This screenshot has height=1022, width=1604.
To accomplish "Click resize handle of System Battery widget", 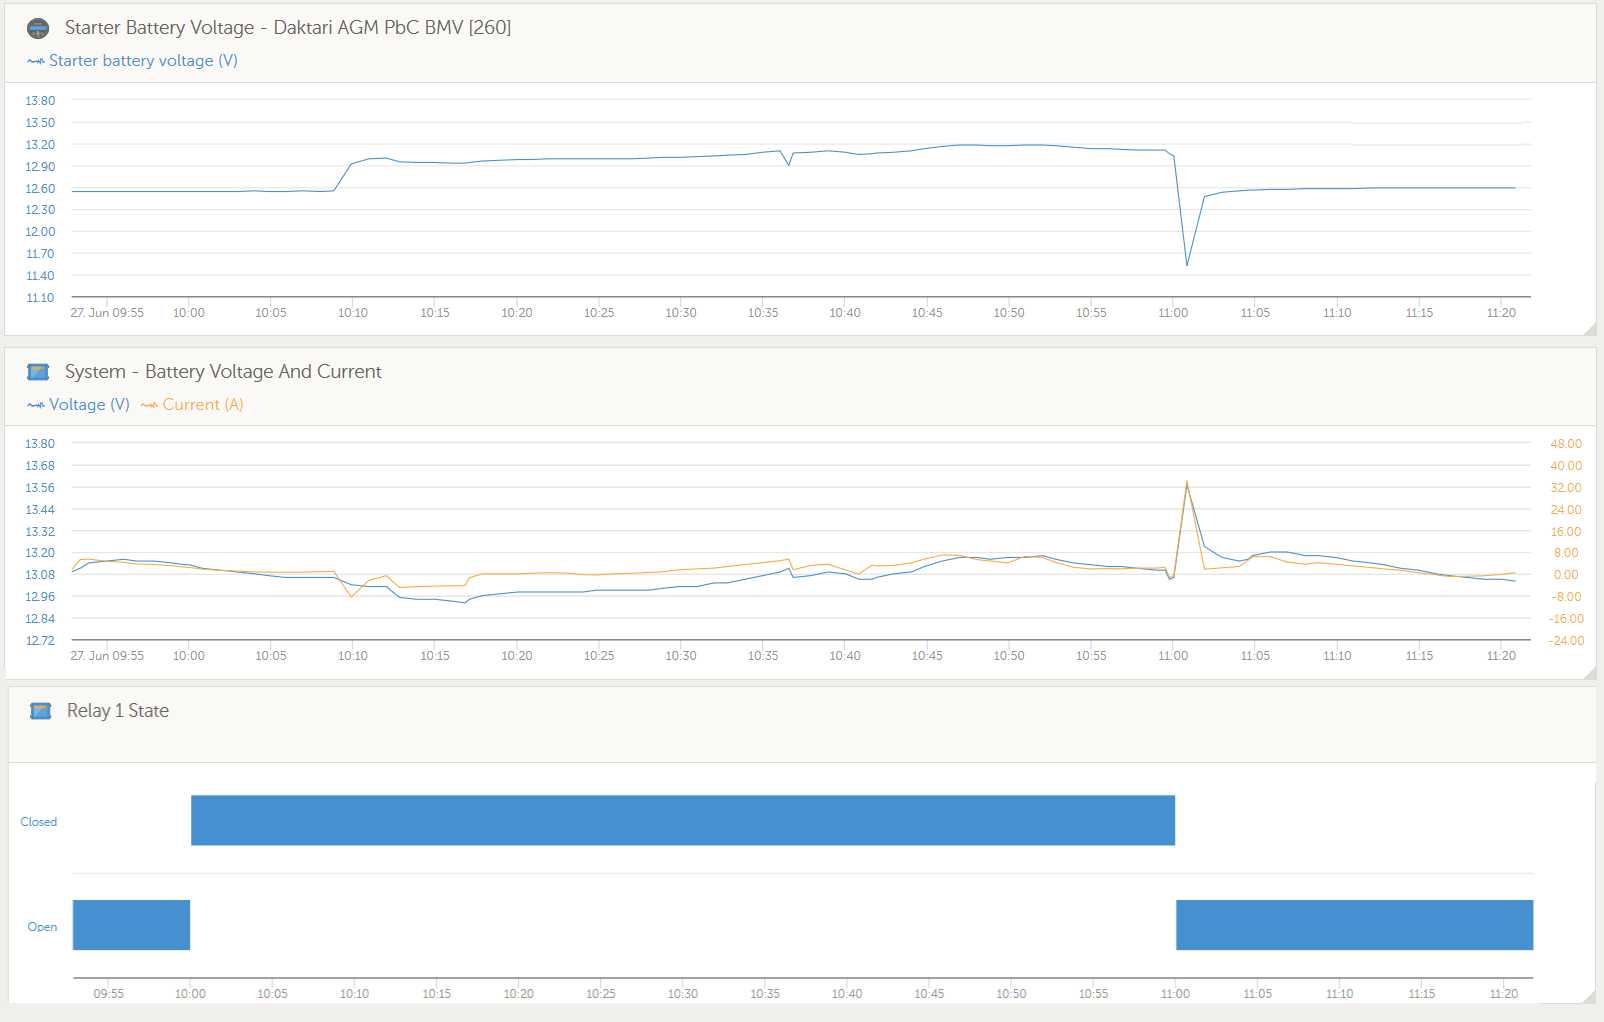I will tap(1590, 673).
